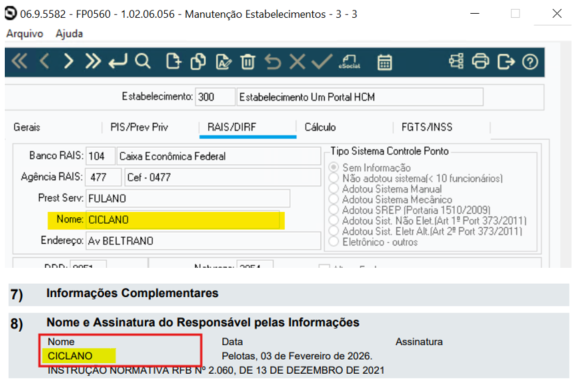Click Banco RAIS code field 104
Viewport: 574px width, 383px height.
click(x=101, y=156)
